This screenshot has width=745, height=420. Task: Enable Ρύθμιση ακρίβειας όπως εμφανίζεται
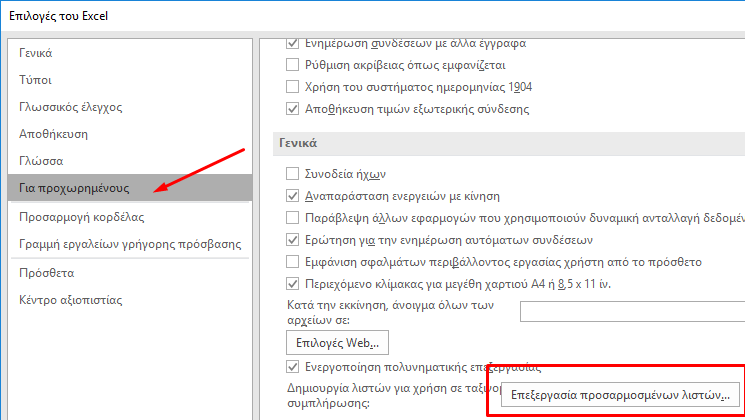(x=293, y=65)
